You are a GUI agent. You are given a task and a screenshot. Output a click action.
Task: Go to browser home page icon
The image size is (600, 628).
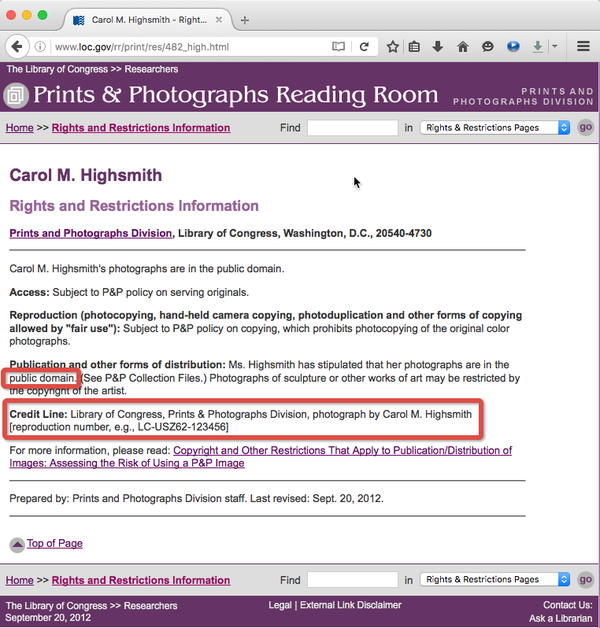click(463, 47)
